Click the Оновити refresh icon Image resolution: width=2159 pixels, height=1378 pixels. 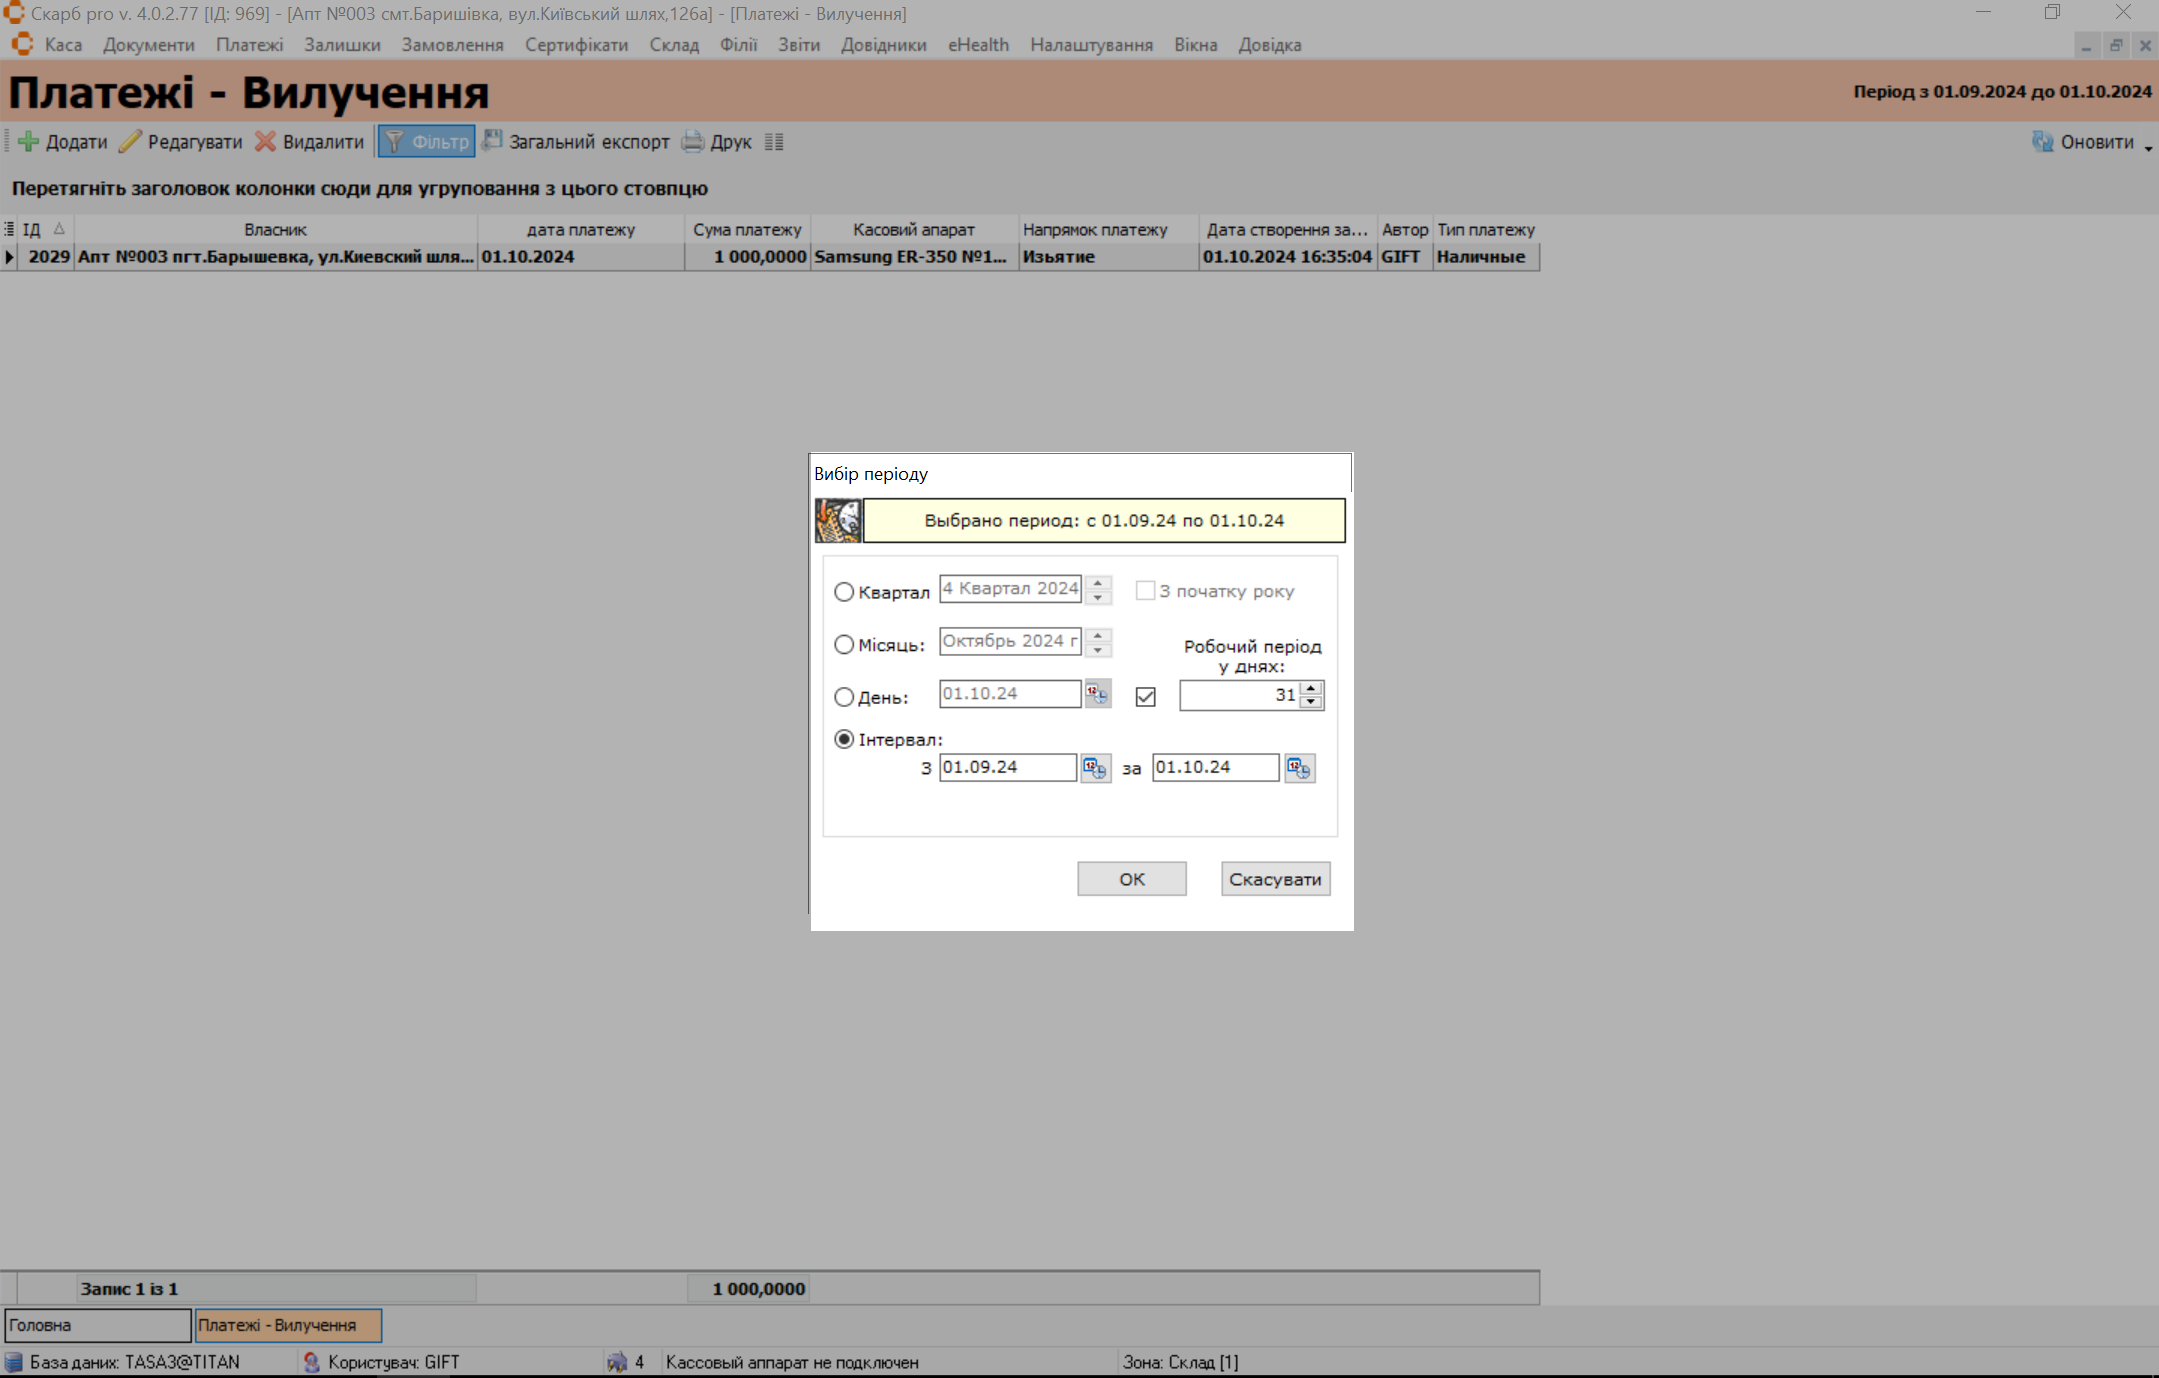(2042, 142)
